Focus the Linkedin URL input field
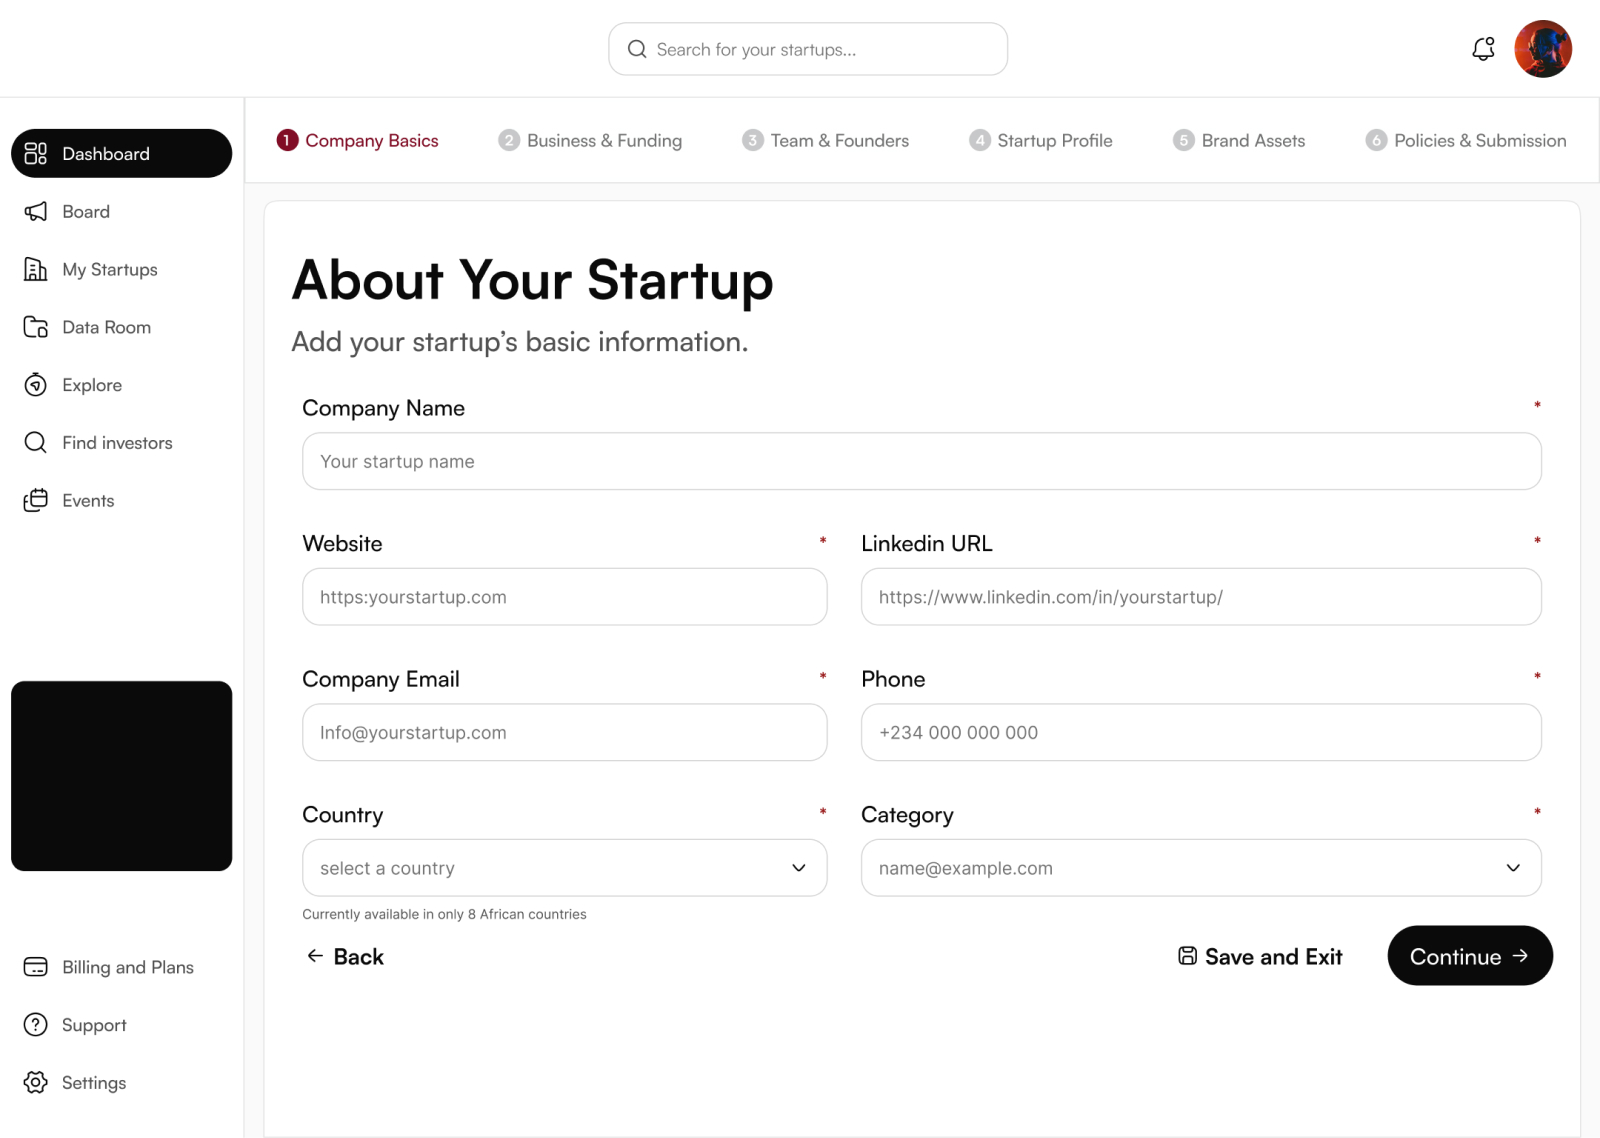 1201,597
